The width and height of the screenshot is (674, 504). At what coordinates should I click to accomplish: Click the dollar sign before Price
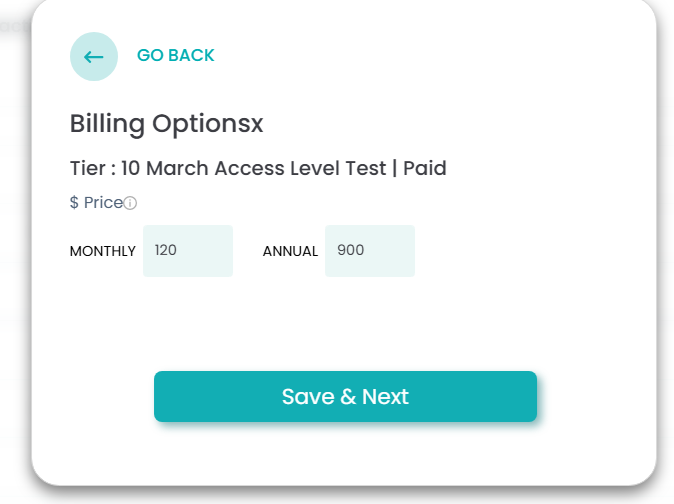coord(74,203)
